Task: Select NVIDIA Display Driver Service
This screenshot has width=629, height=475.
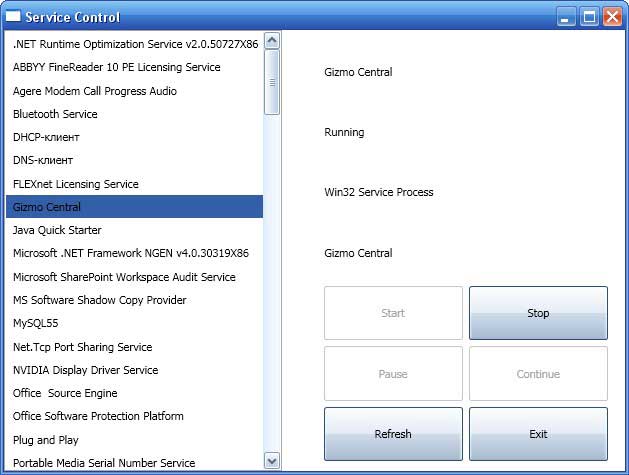Action: [x=85, y=370]
